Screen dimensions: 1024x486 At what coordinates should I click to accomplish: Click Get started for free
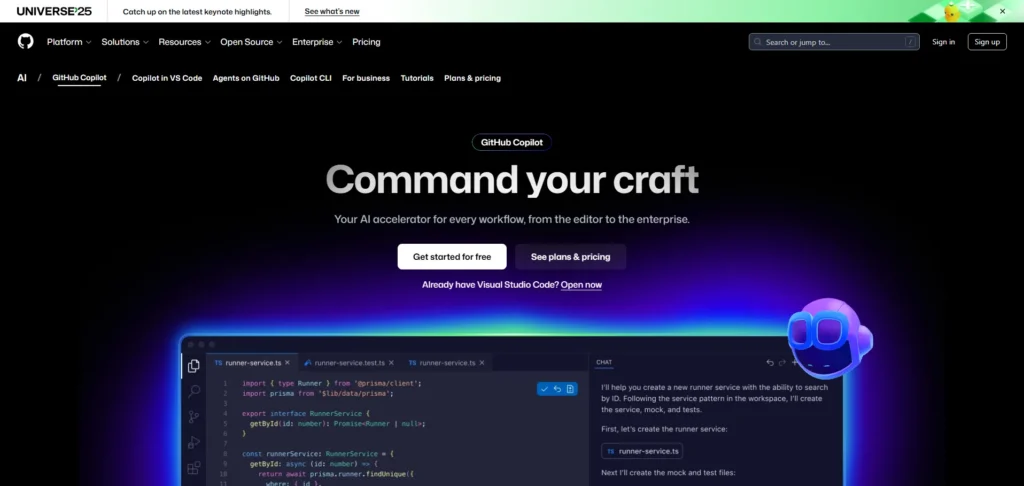pos(452,257)
